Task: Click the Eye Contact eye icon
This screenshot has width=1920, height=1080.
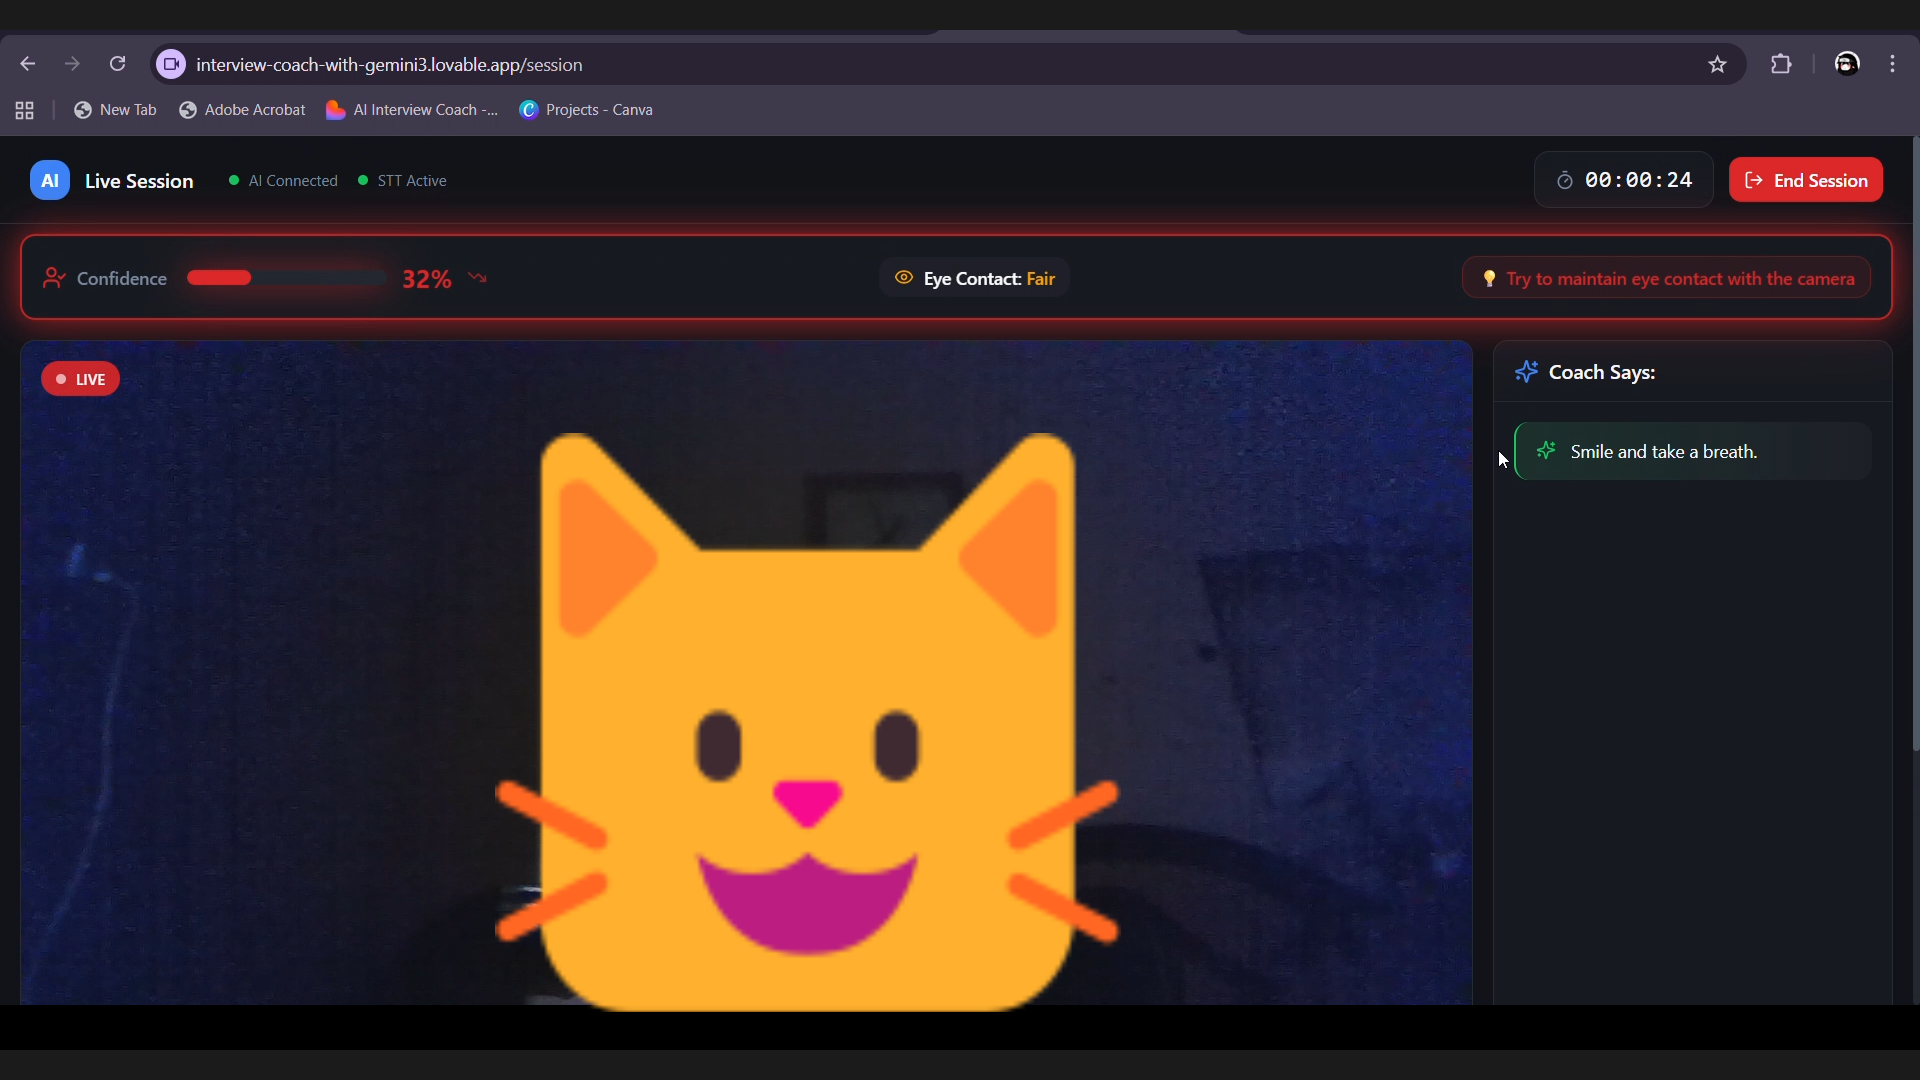Action: tap(904, 278)
